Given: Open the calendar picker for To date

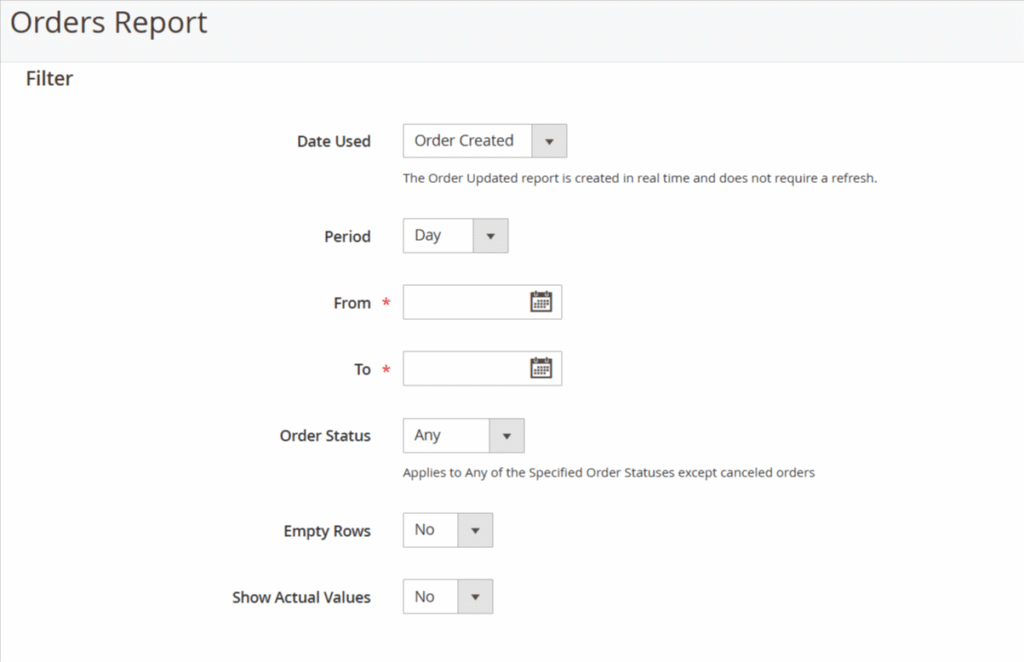Looking at the screenshot, I should pyautogui.click(x=541, y=369).
